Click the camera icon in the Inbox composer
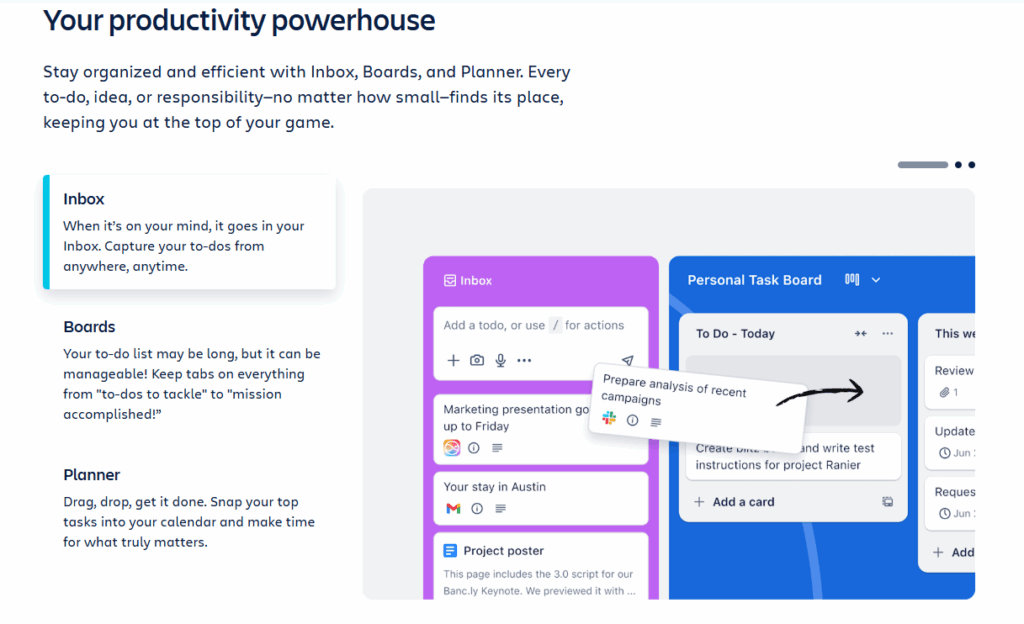 click(477, 360)
